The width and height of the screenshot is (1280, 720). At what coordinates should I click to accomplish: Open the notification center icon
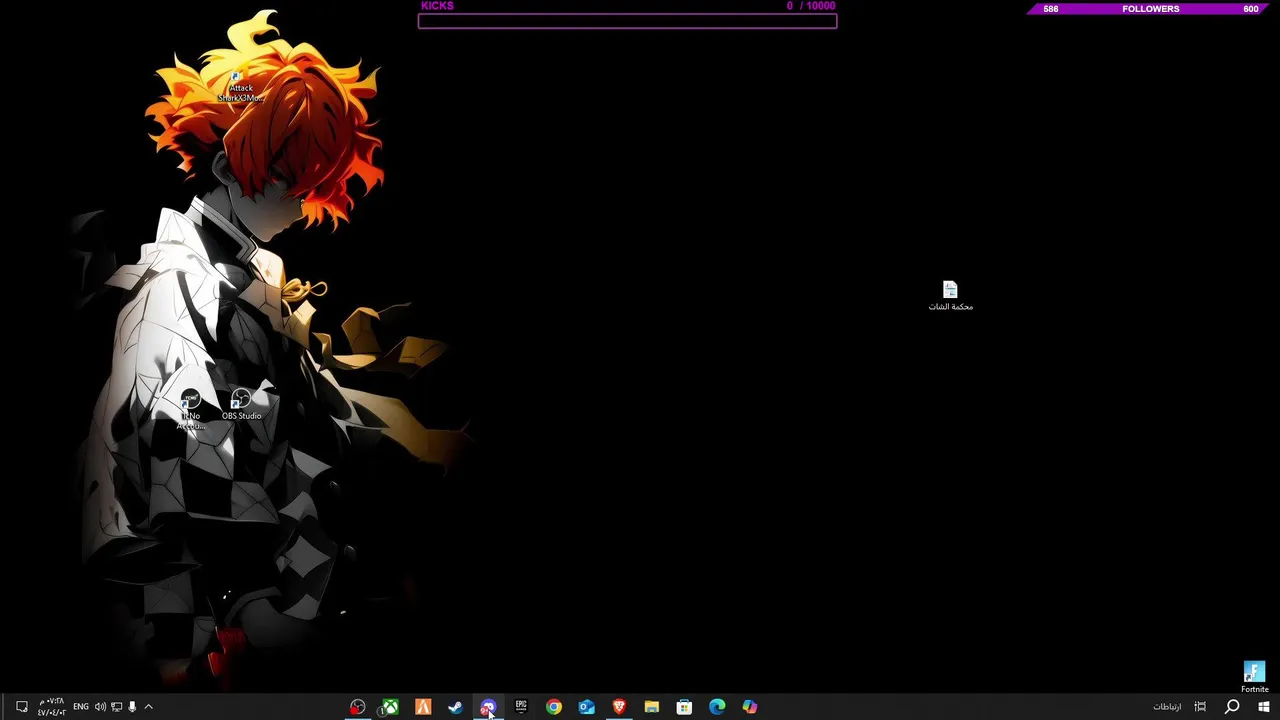tap(22, 707)
